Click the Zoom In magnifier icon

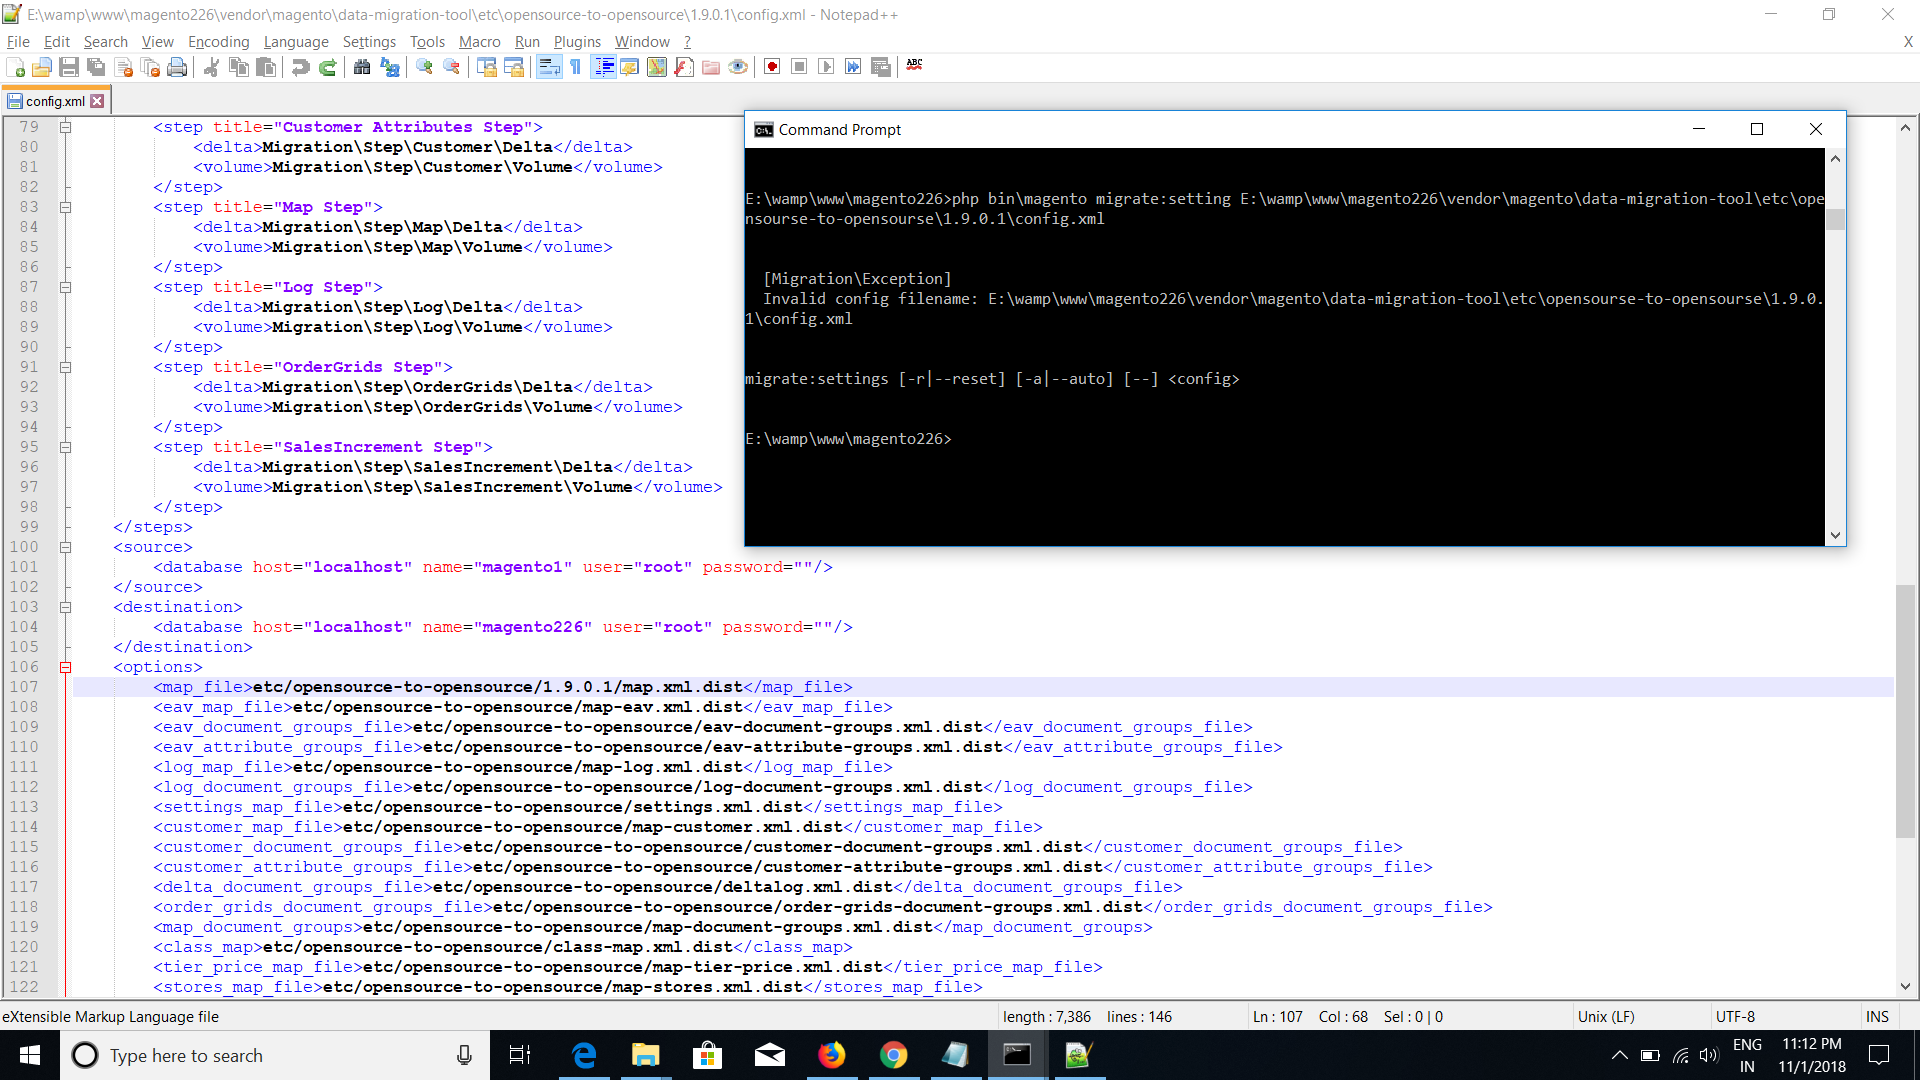click(x=424, y=67)
